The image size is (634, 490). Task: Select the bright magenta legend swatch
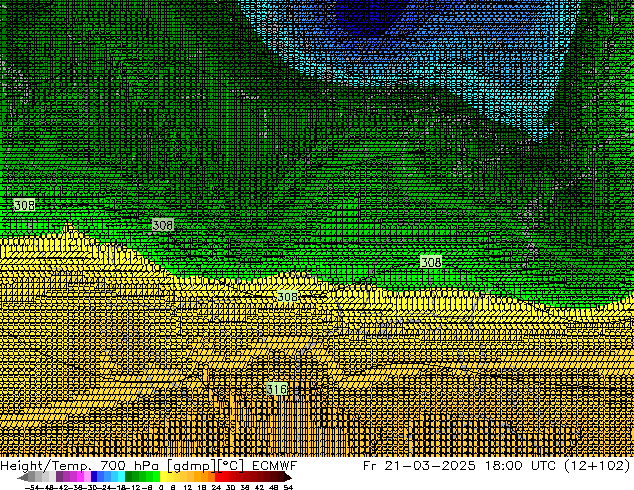[x=80, y=477]
